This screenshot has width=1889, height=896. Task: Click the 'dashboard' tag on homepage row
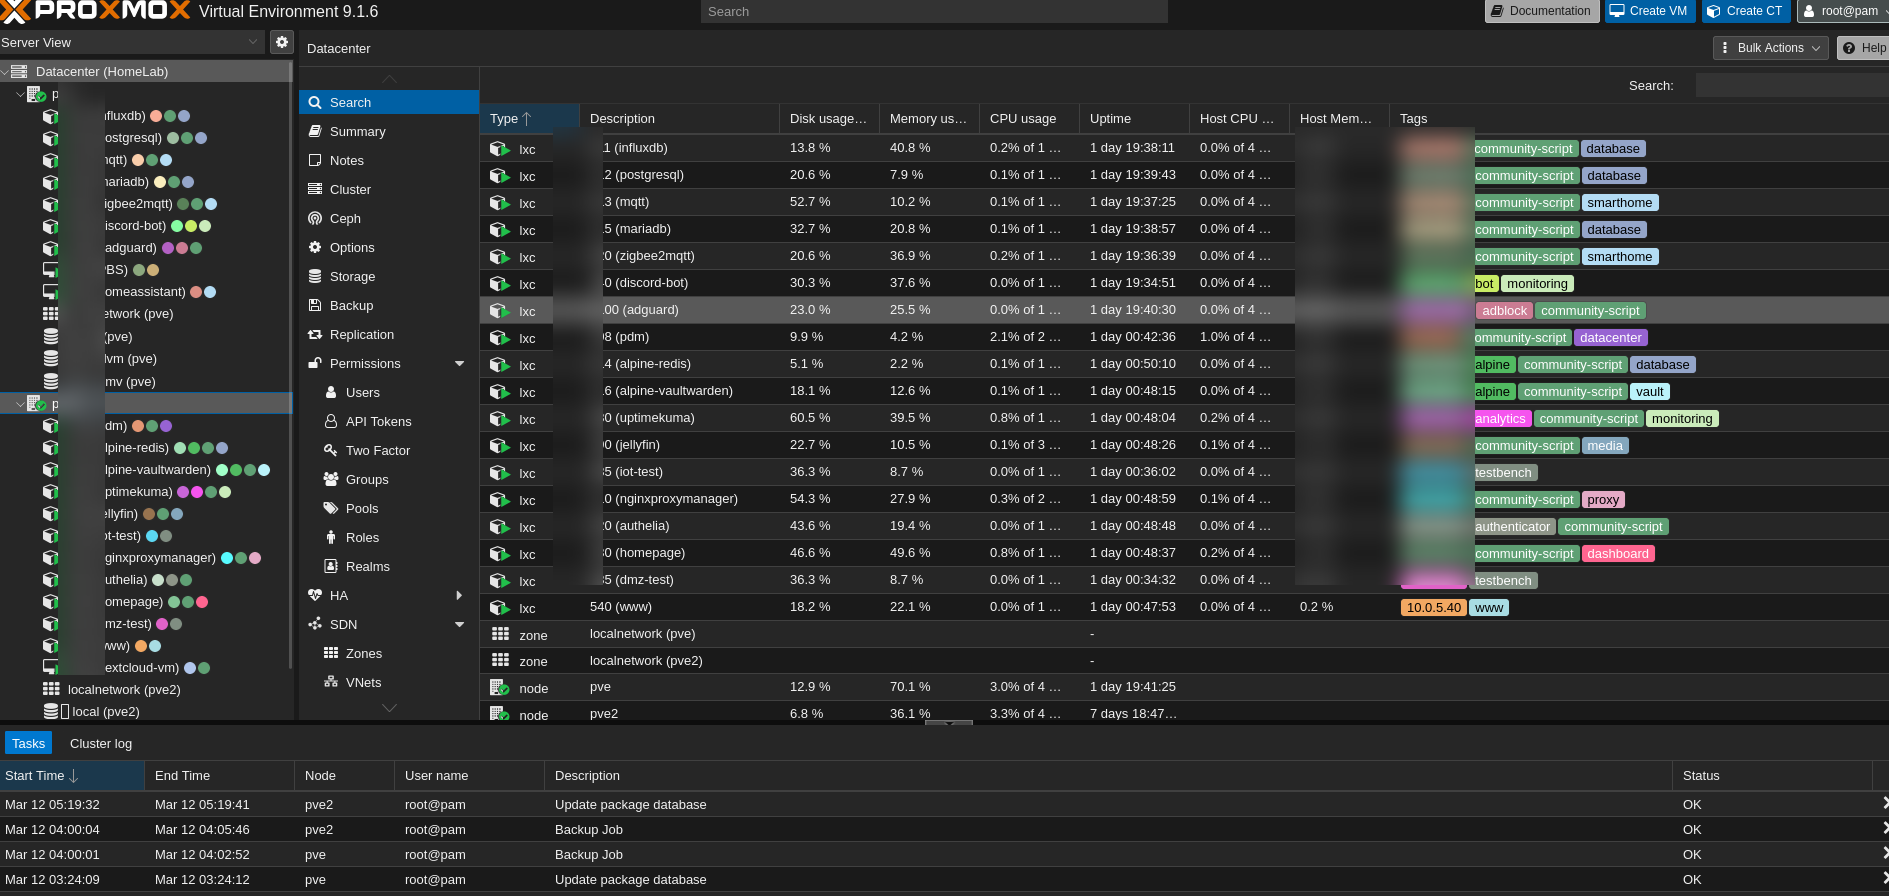[1618, 554]
